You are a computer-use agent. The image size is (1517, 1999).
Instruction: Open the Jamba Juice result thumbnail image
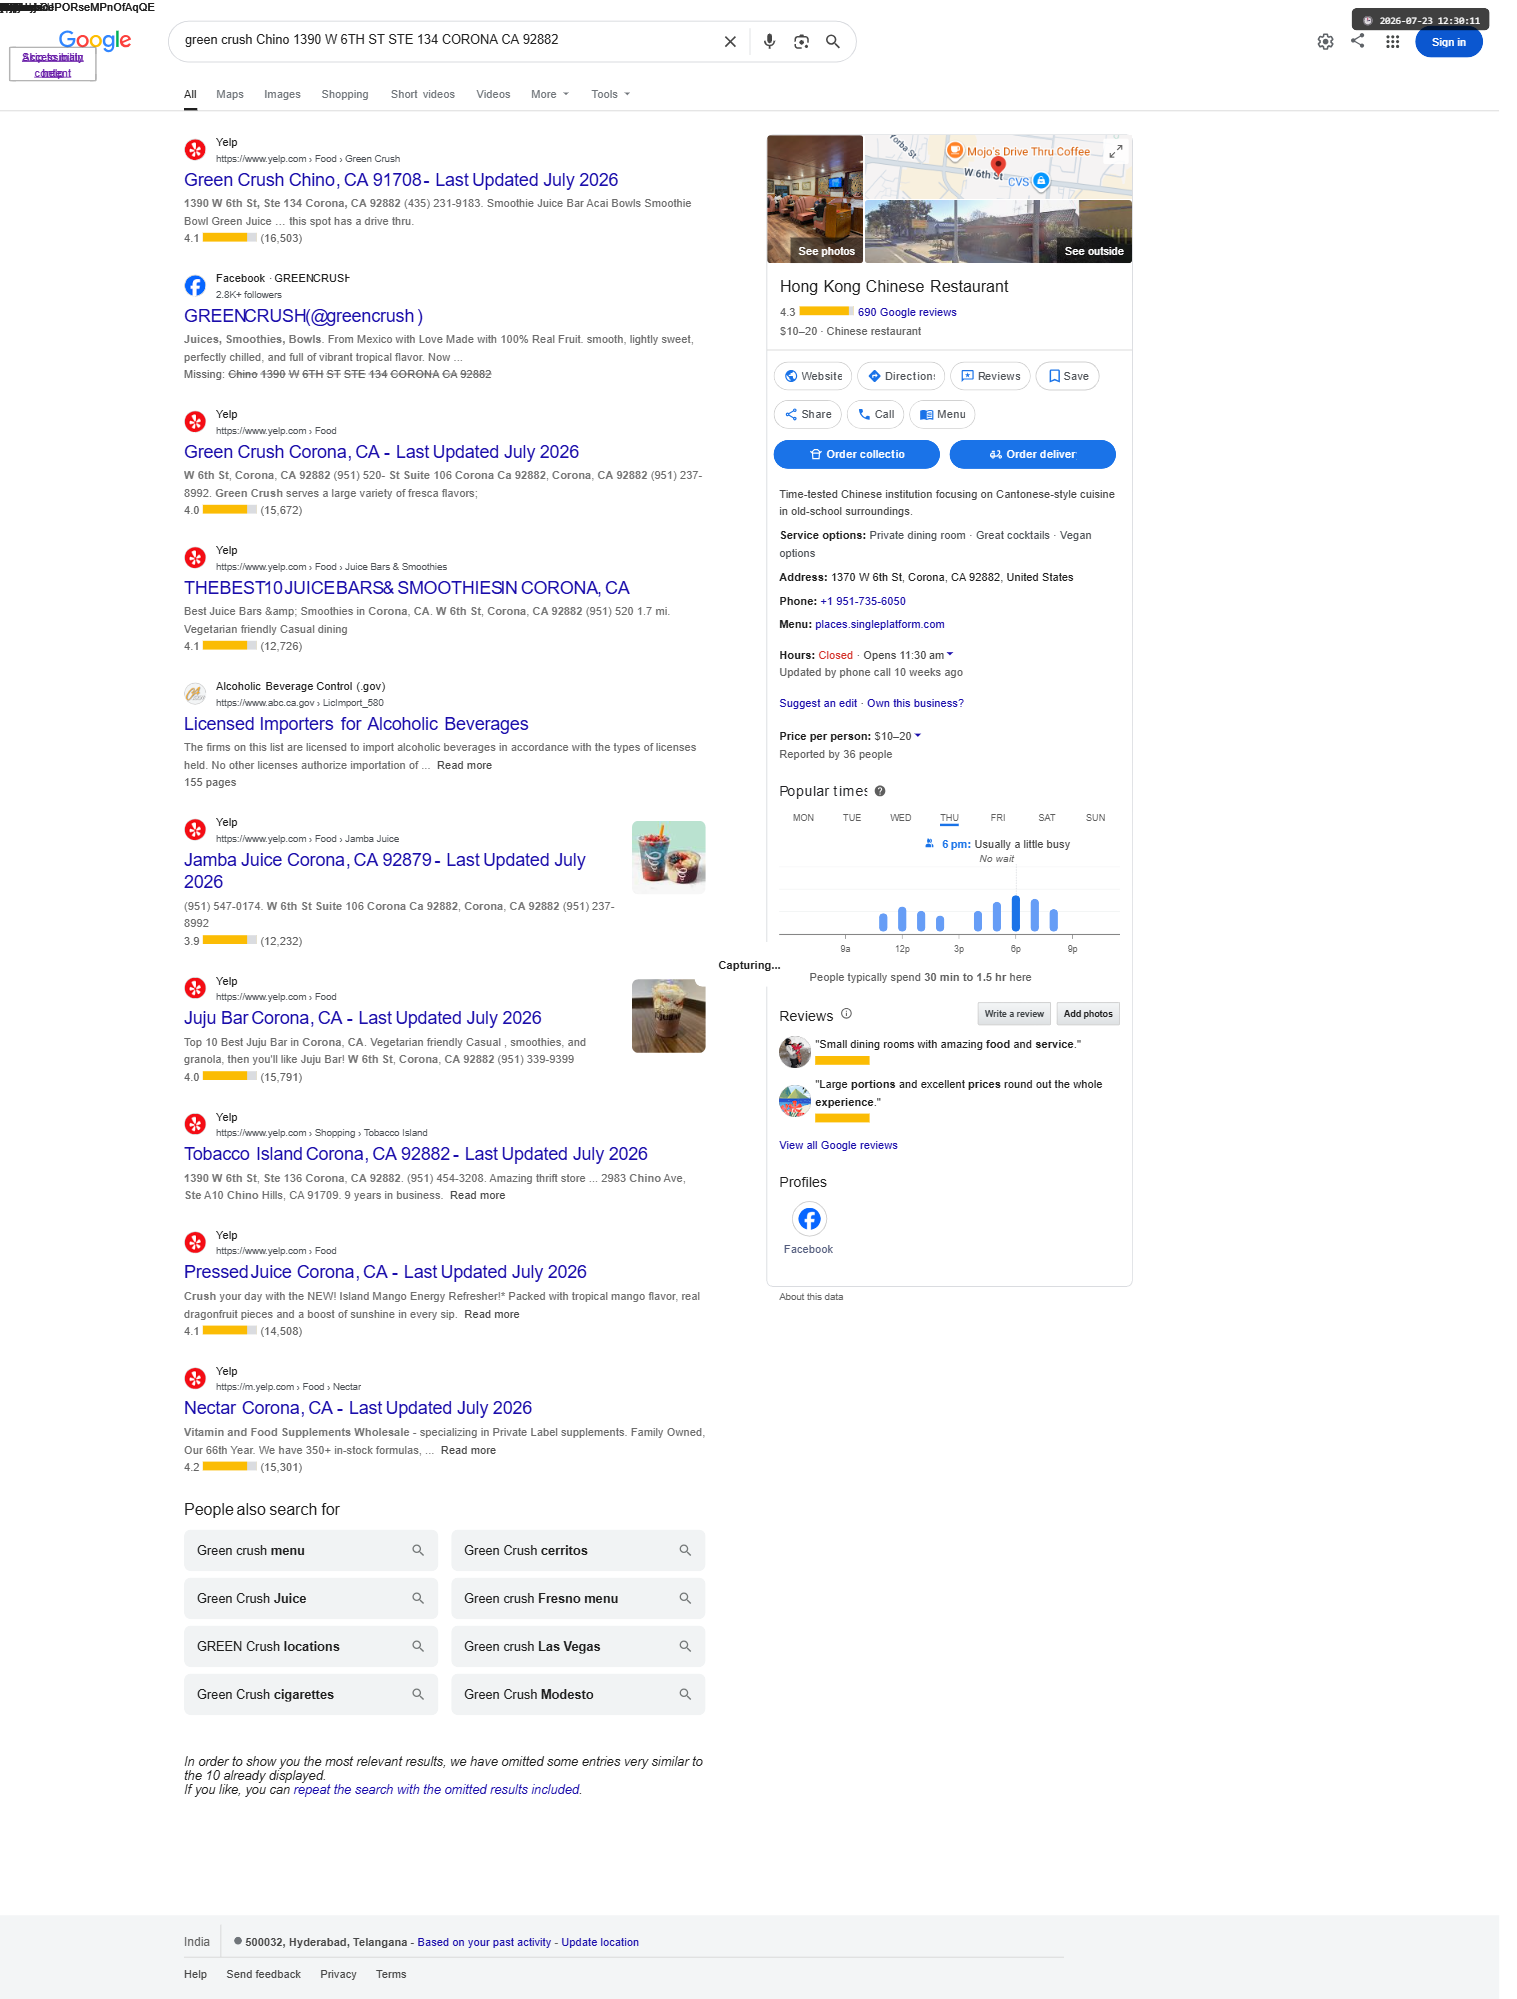[x=669, y=857]
